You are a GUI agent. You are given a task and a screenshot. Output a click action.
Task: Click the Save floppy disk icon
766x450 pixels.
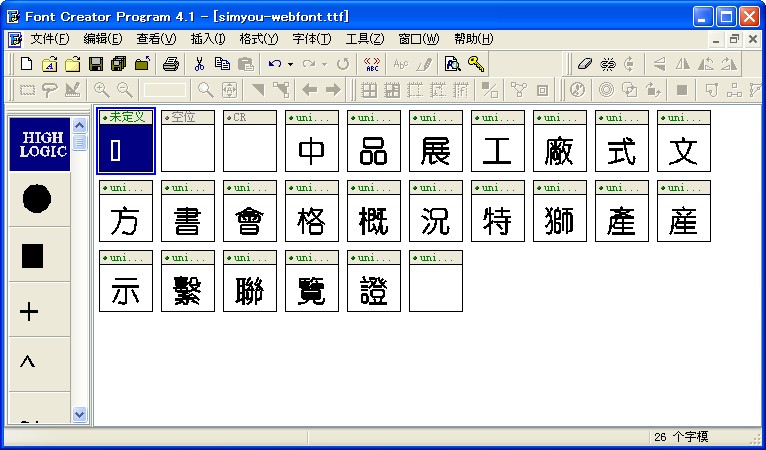[x=96, y=64]
